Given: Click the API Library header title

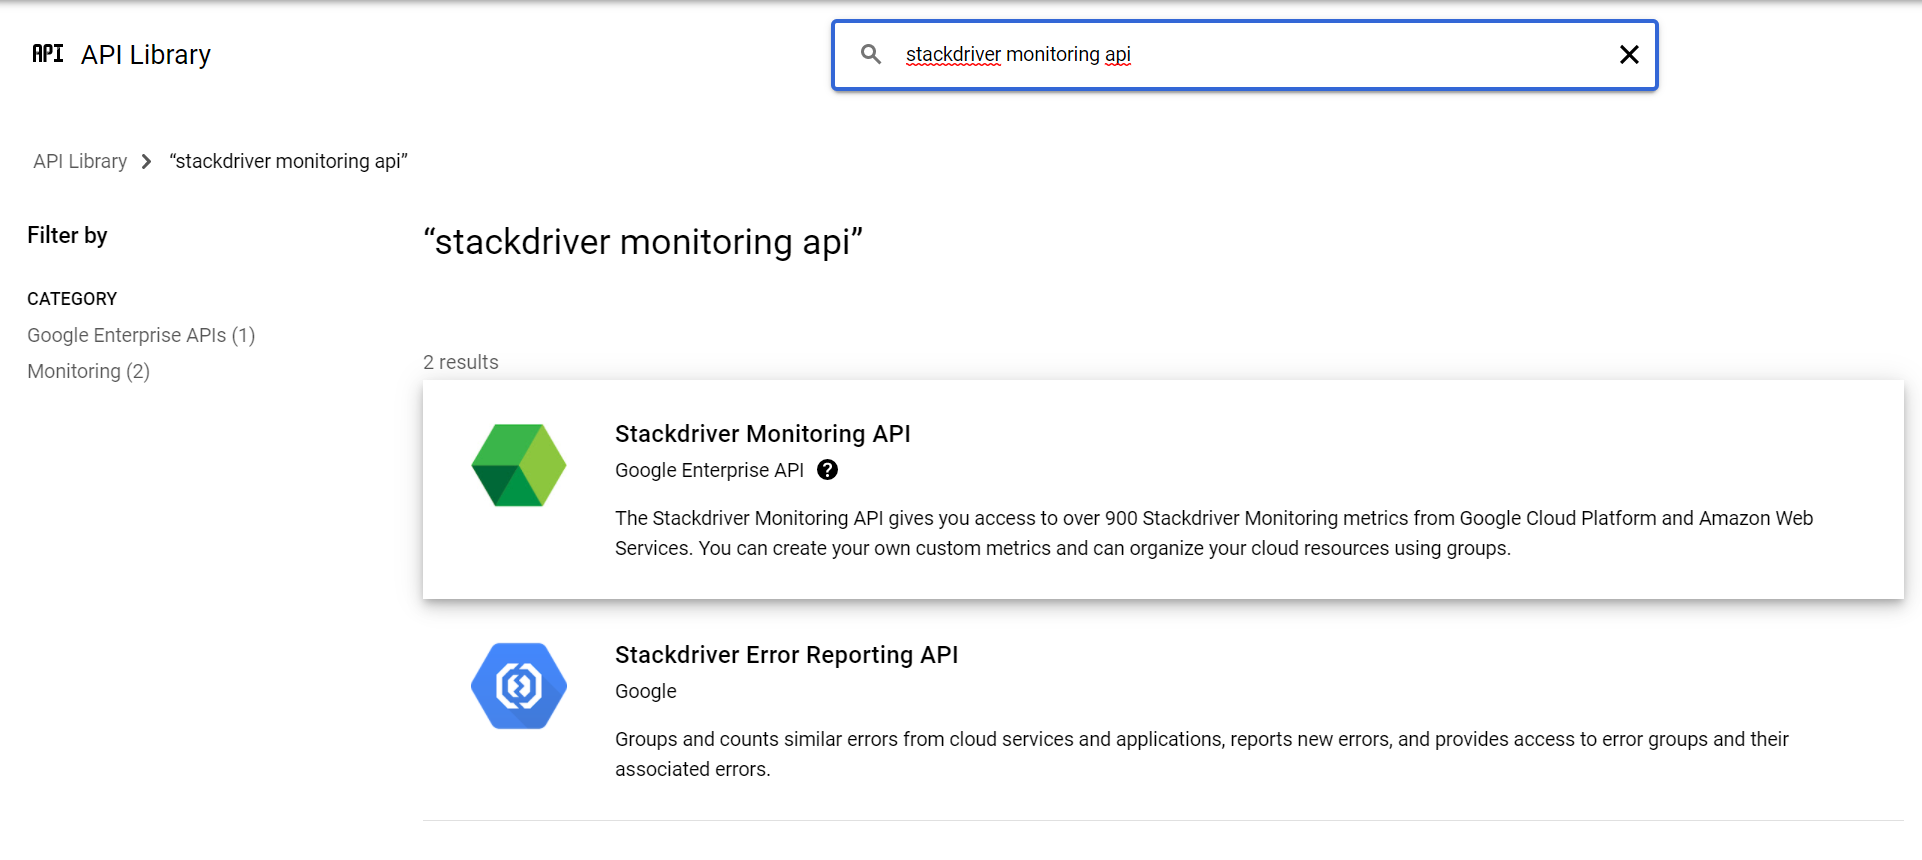Looking at the screenshot, I should pos(146,55).
